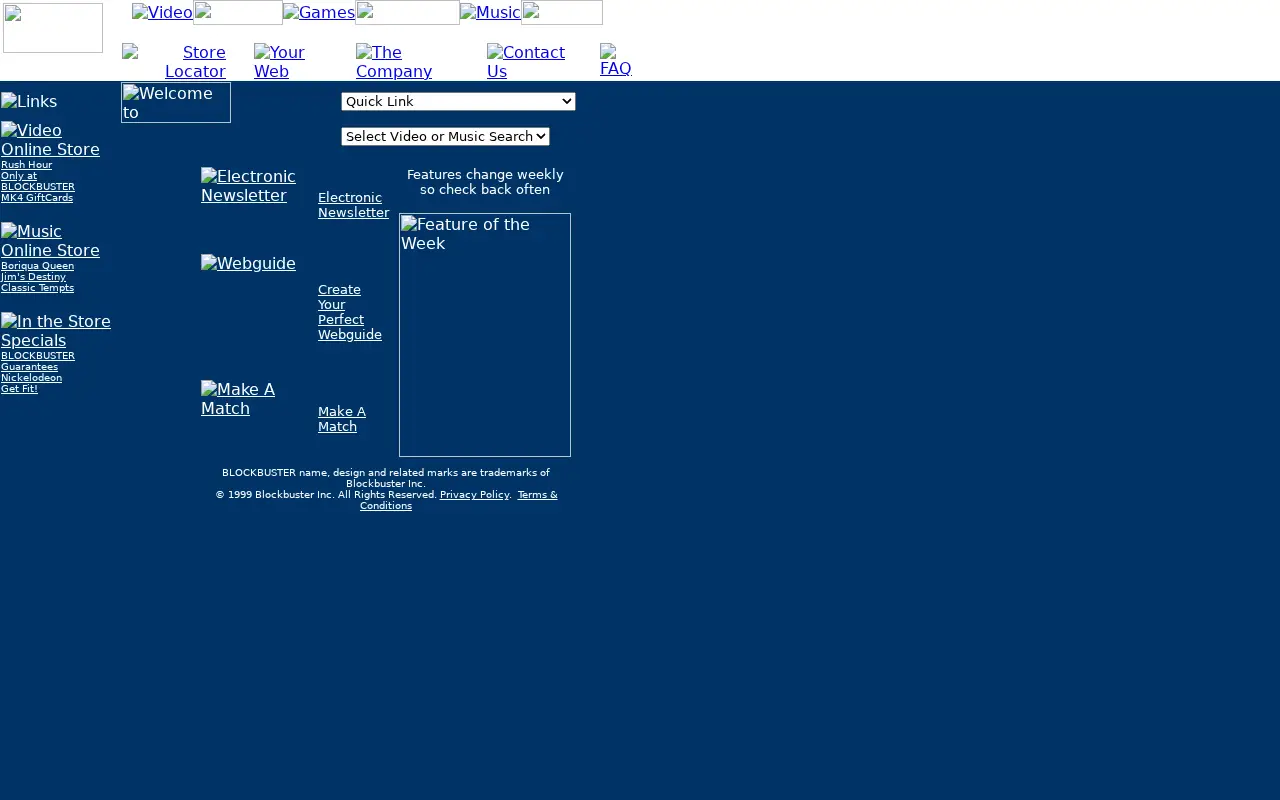Open Jim's Destiny link
Viewport: 1280px width, 800px height.
33,277
